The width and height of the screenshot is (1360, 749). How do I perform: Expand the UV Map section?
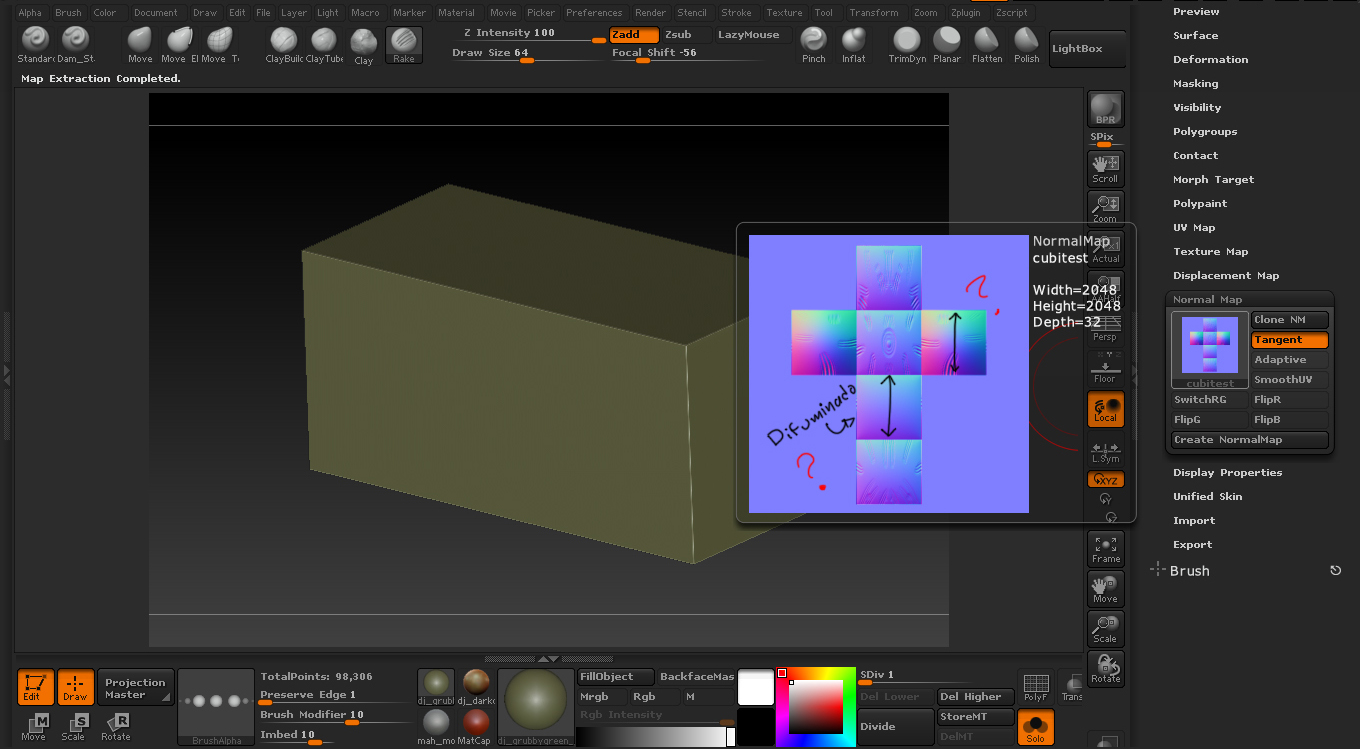[x=1194, y=228]
